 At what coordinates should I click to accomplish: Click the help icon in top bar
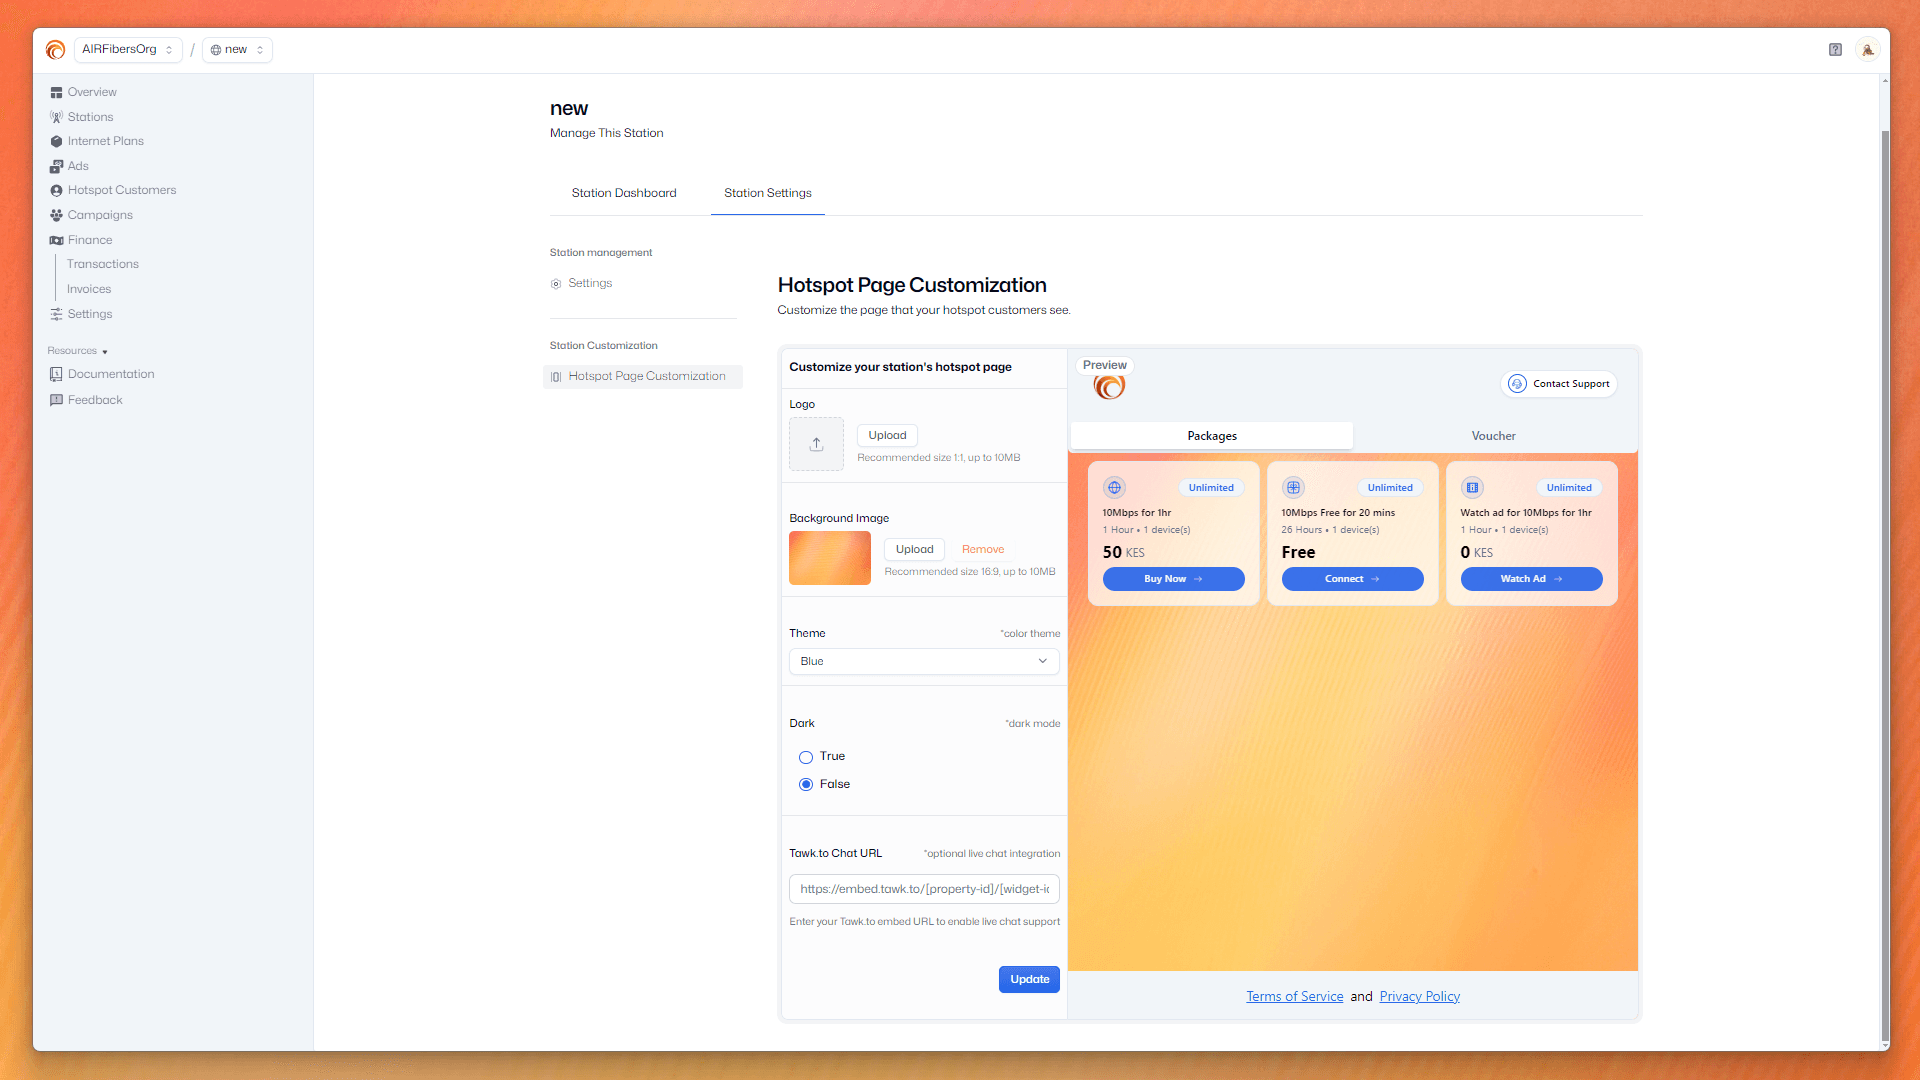click(1835, 49)
